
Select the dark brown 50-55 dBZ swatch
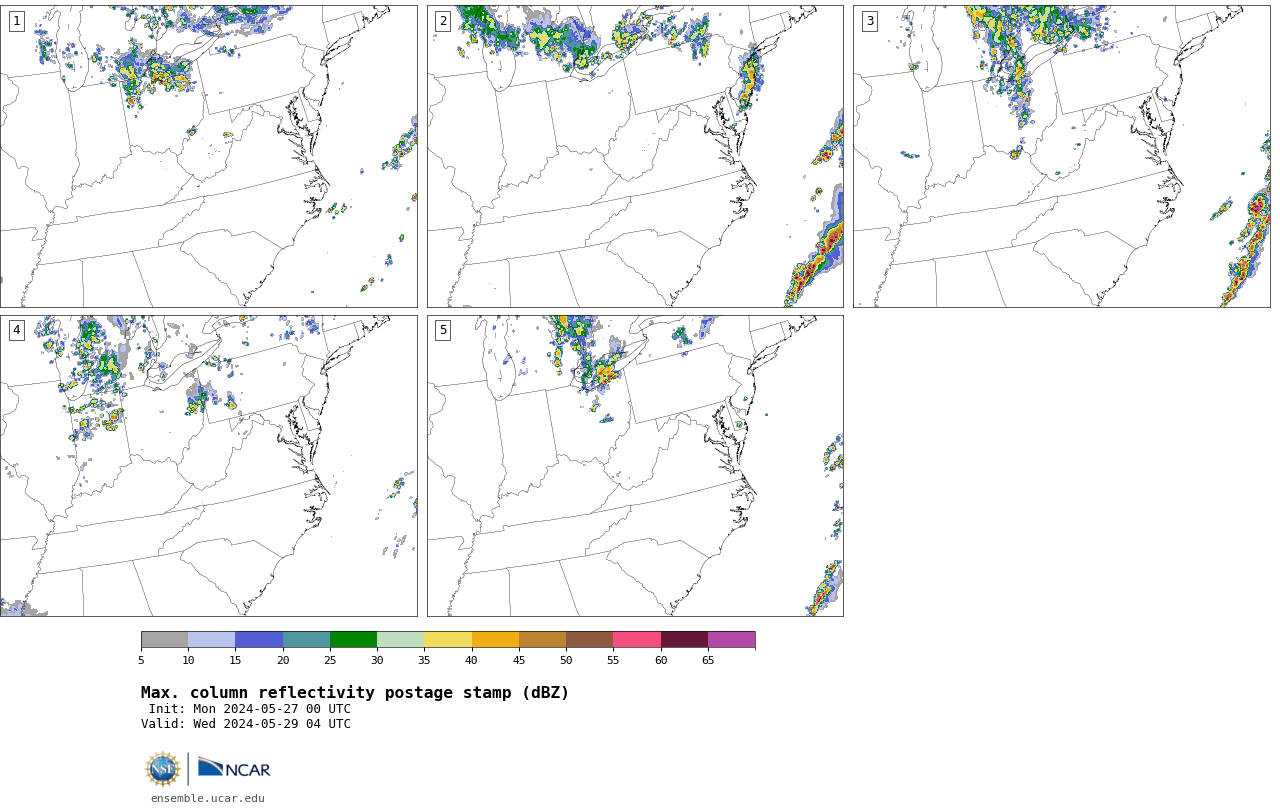pyautogui.click(x=589, y=640)
